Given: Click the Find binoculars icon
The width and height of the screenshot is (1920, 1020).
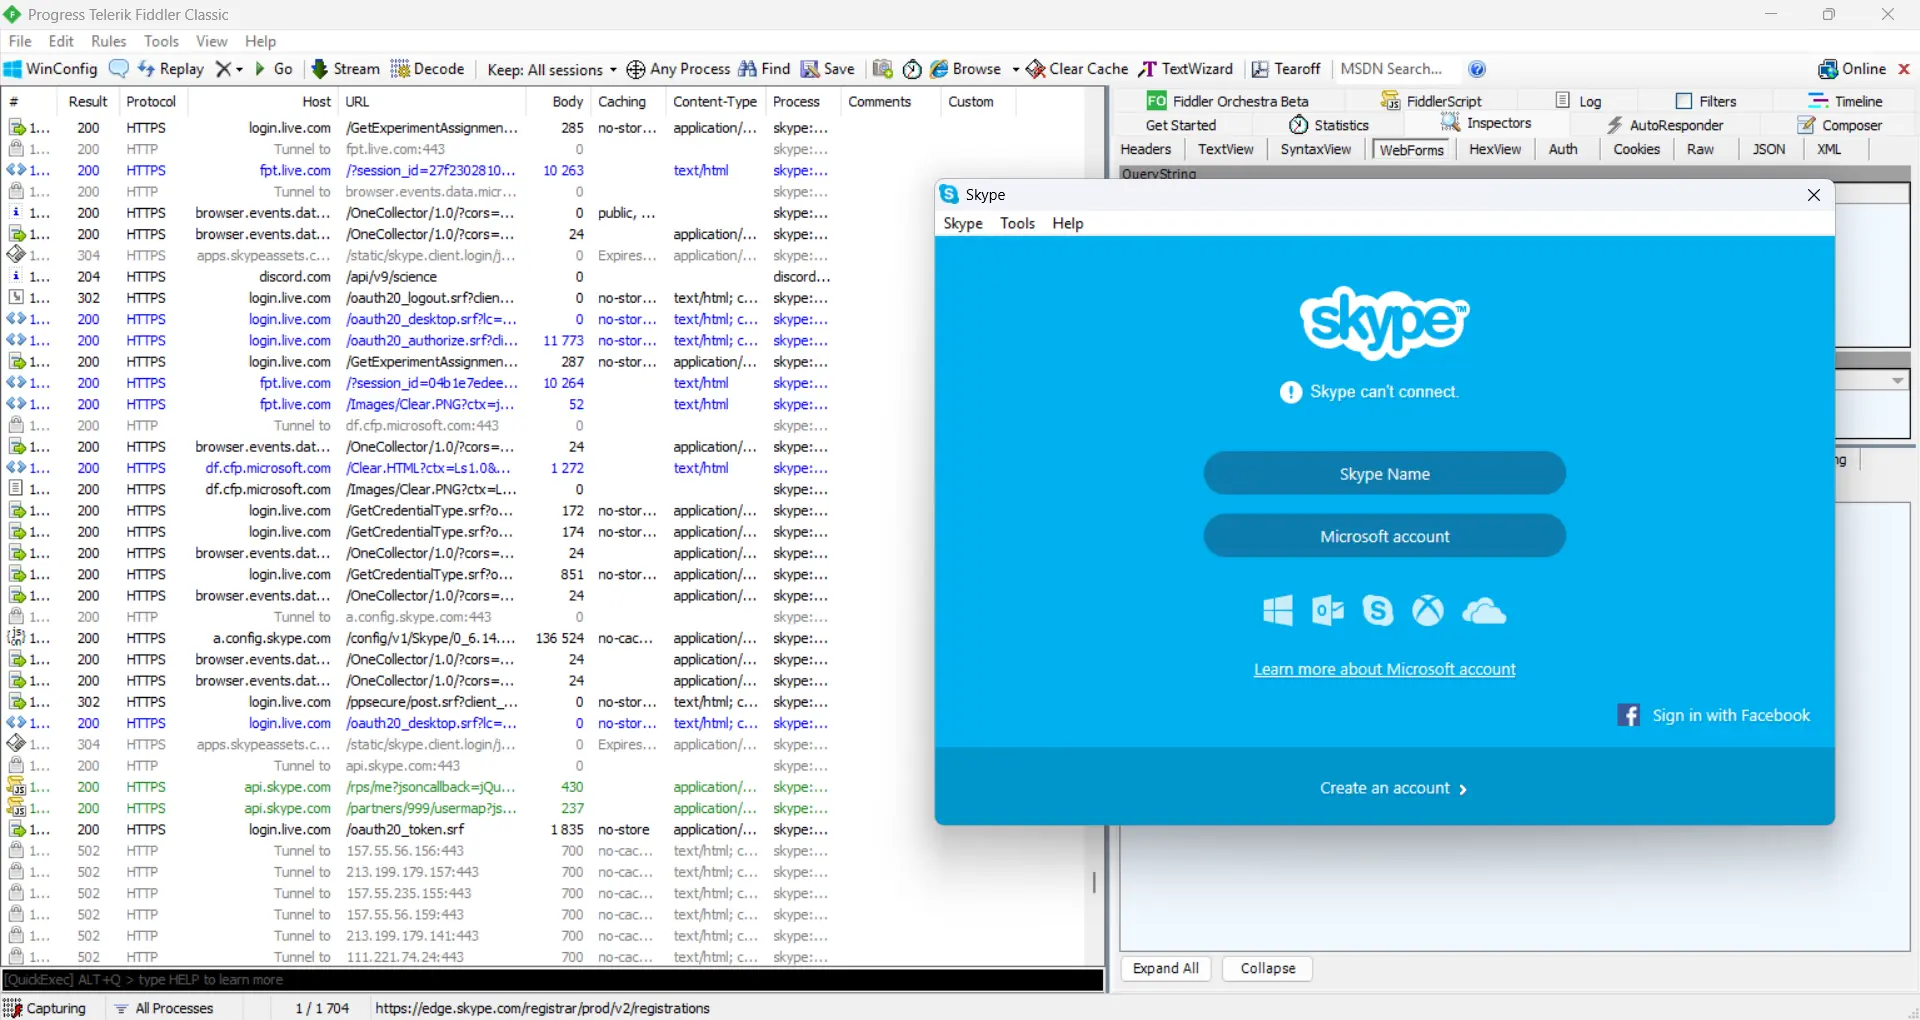Looking at the screenshot, I should point(748,69).
